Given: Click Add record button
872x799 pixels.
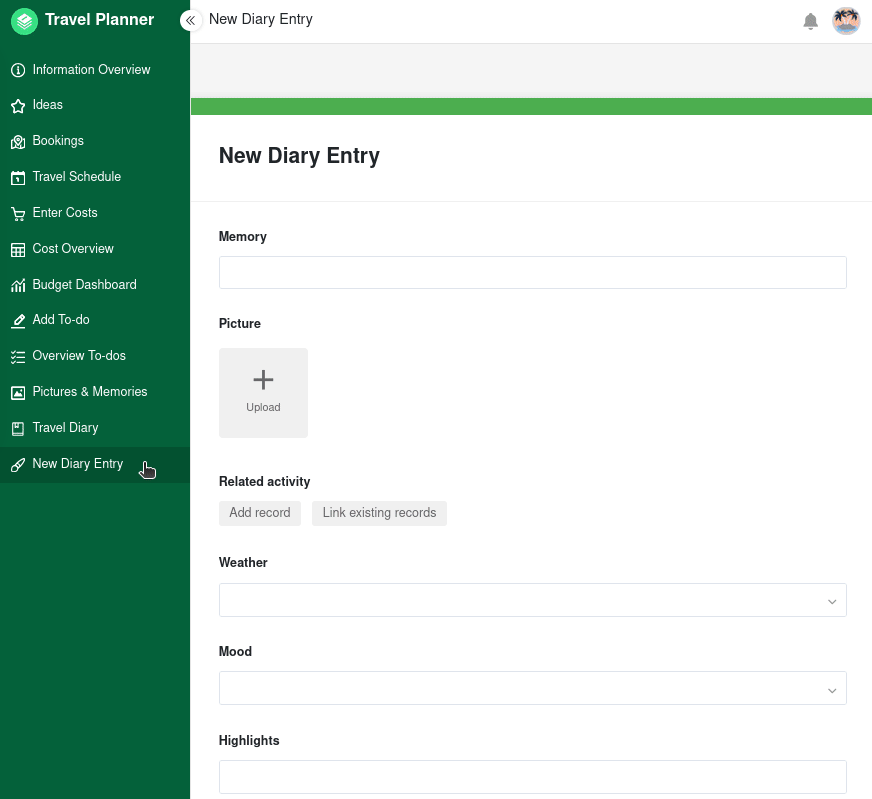Looking at the screenshot, I should click(260, 513).
